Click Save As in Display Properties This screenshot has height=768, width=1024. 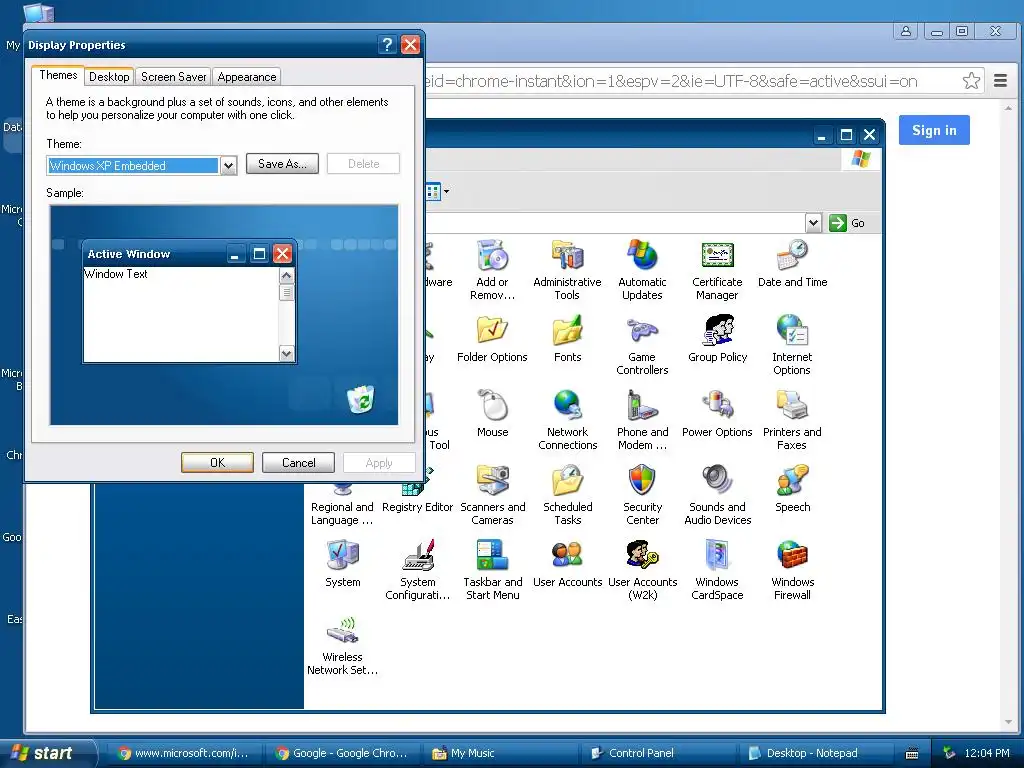coord(282,164)
